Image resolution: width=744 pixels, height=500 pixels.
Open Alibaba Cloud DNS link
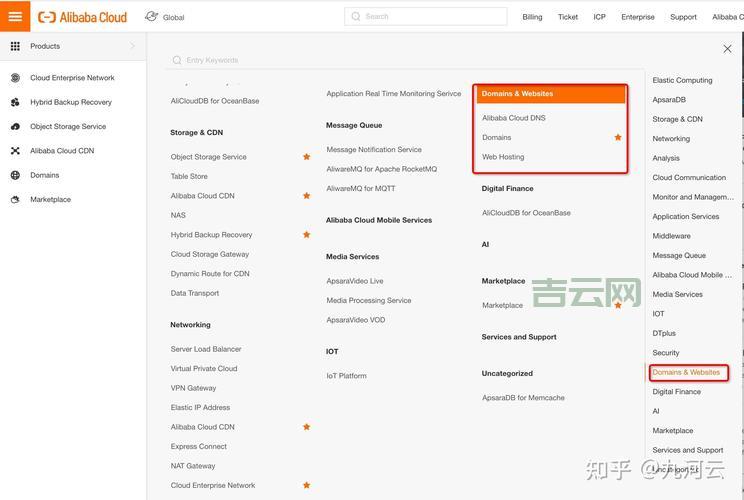point(513,118)
